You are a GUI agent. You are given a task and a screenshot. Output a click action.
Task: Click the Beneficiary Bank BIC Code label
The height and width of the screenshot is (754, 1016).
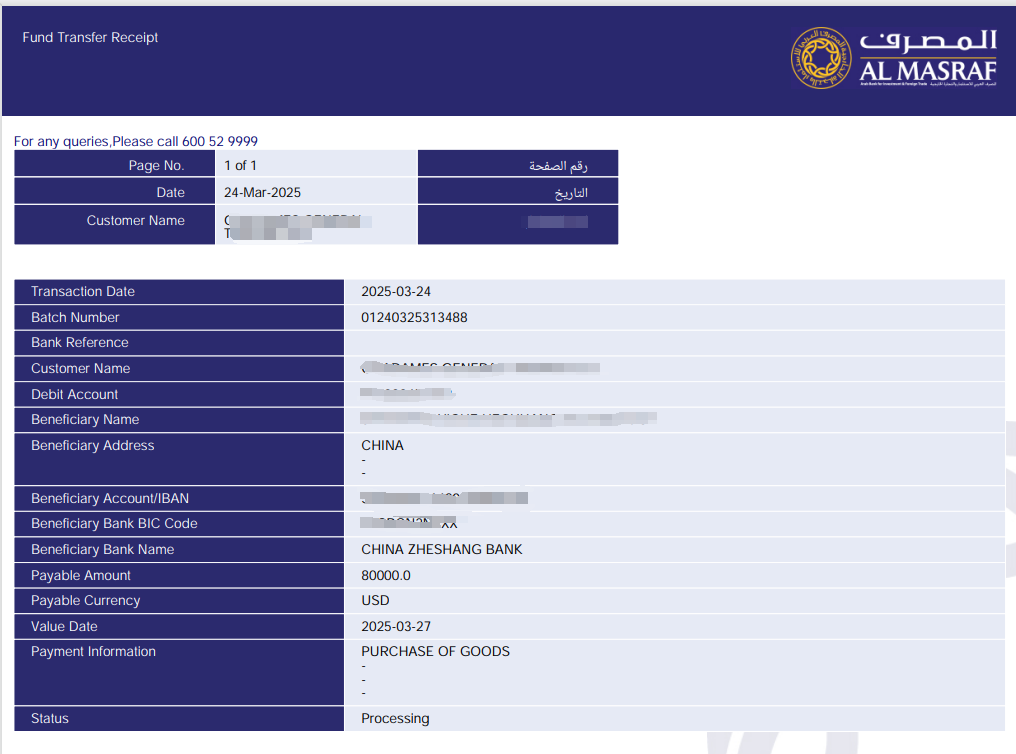pos(114,524)
